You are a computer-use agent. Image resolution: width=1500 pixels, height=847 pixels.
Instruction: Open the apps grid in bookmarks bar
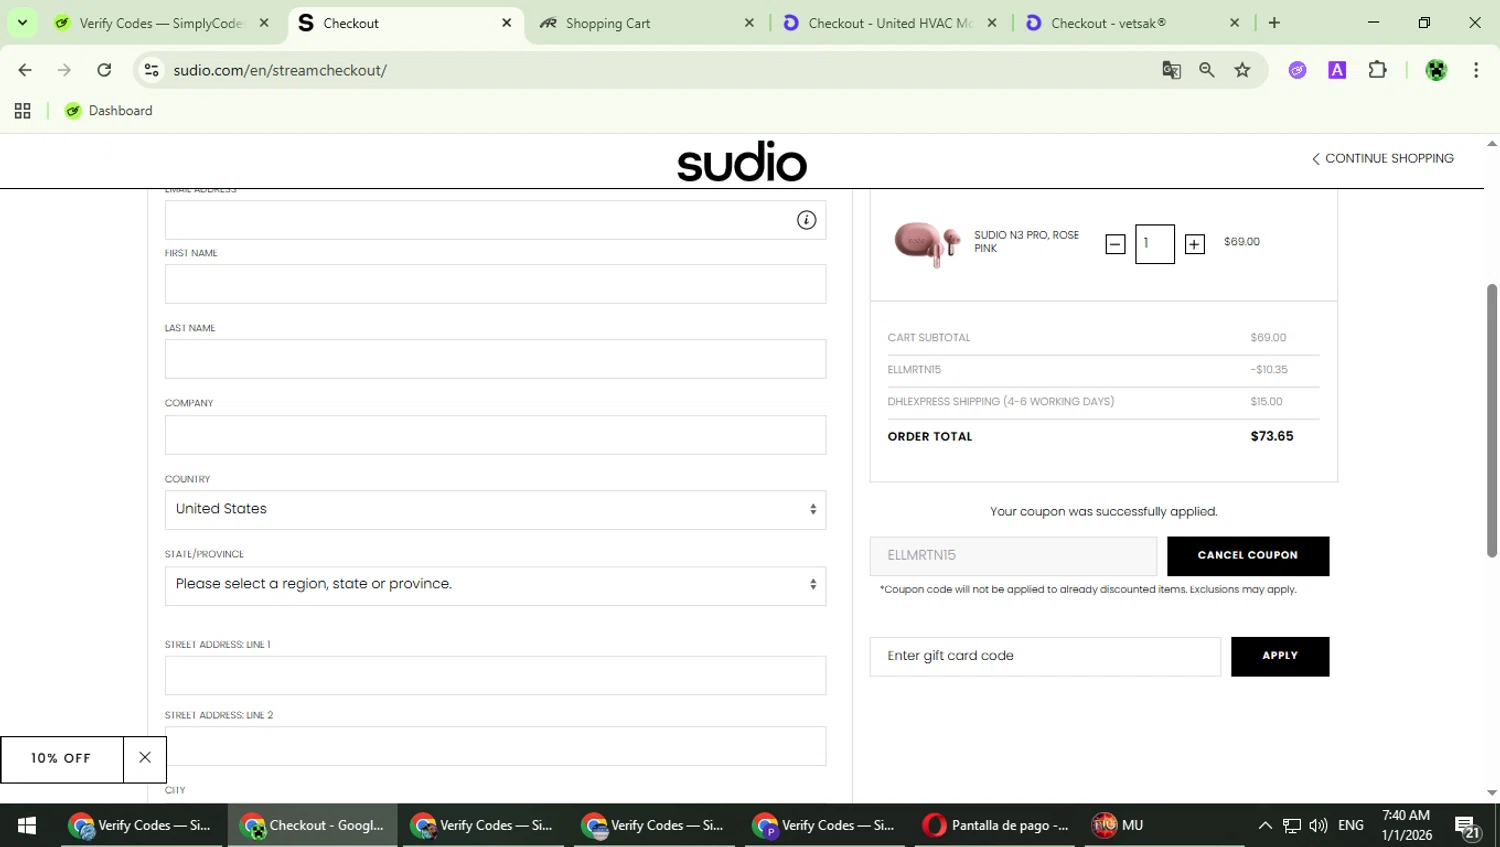pos(22,111)
